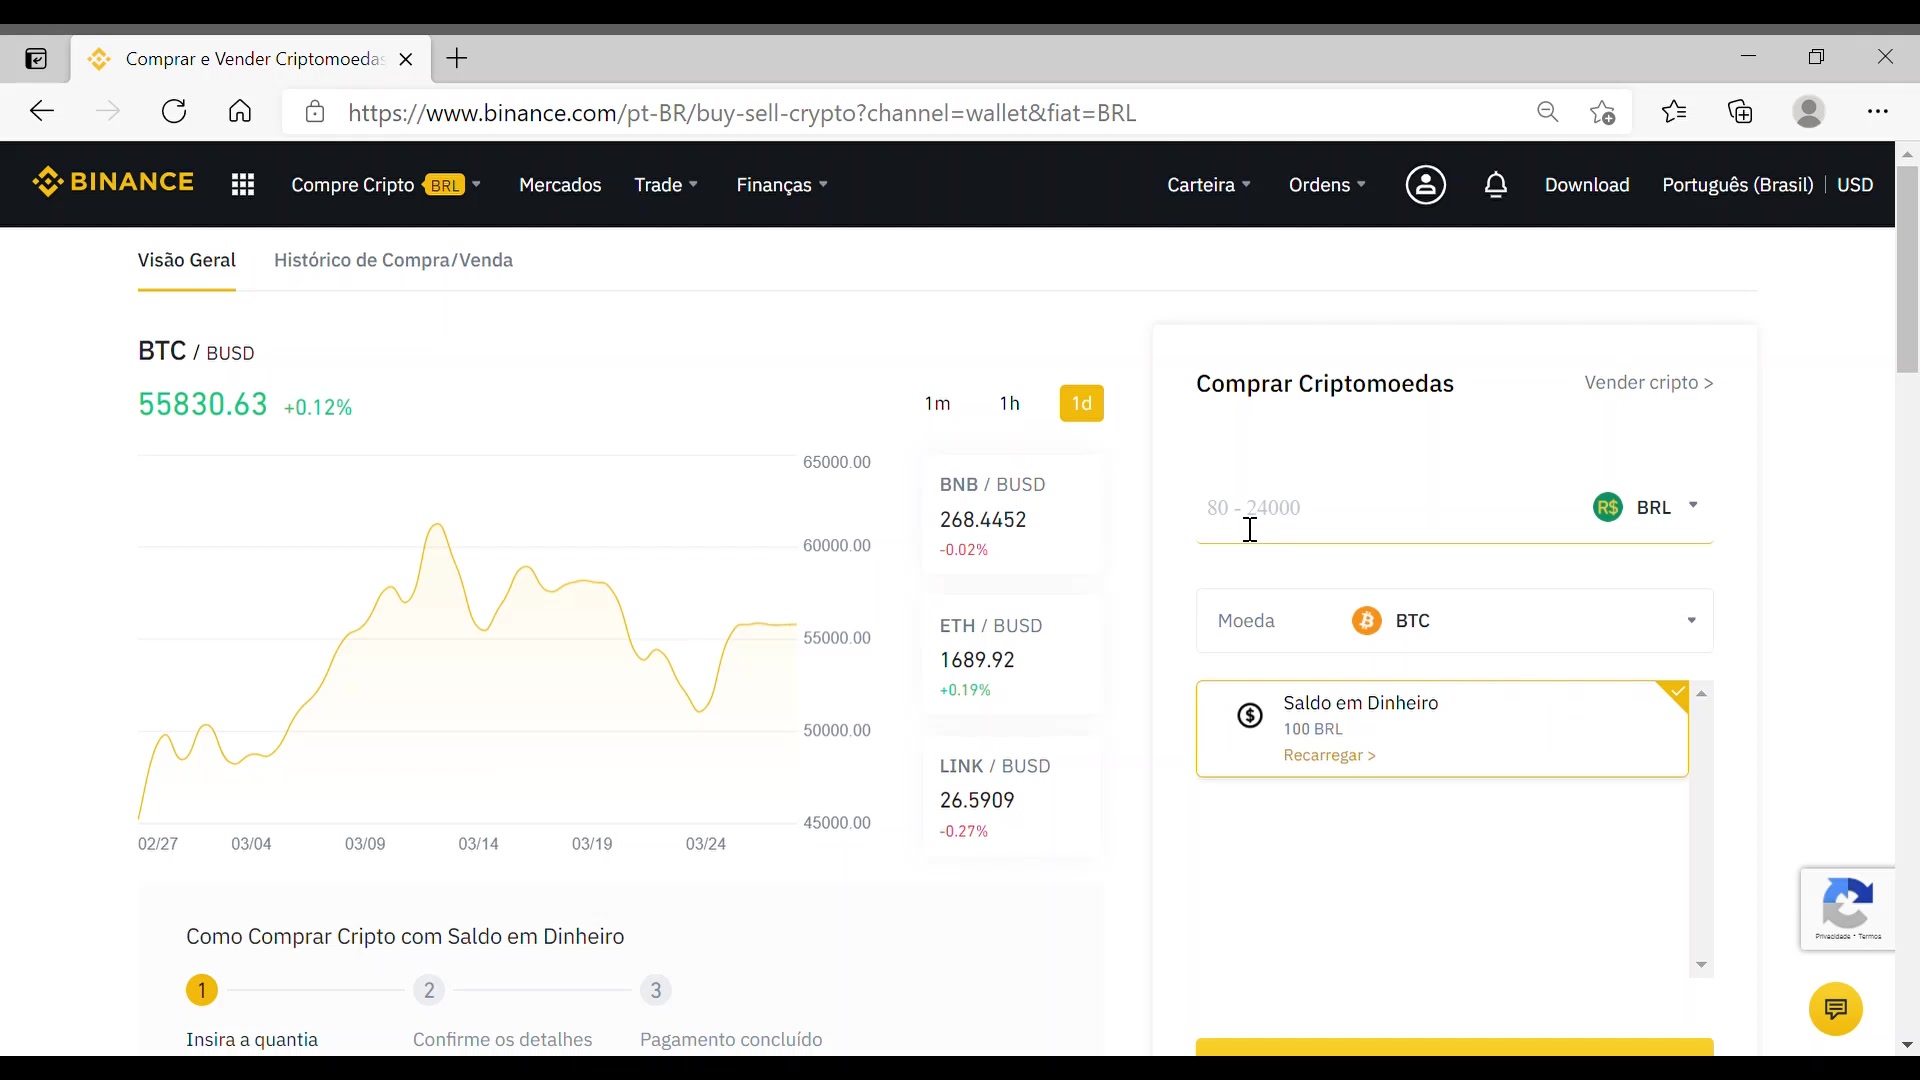Switch to Visão Geral tab

[x=187, y=260]
